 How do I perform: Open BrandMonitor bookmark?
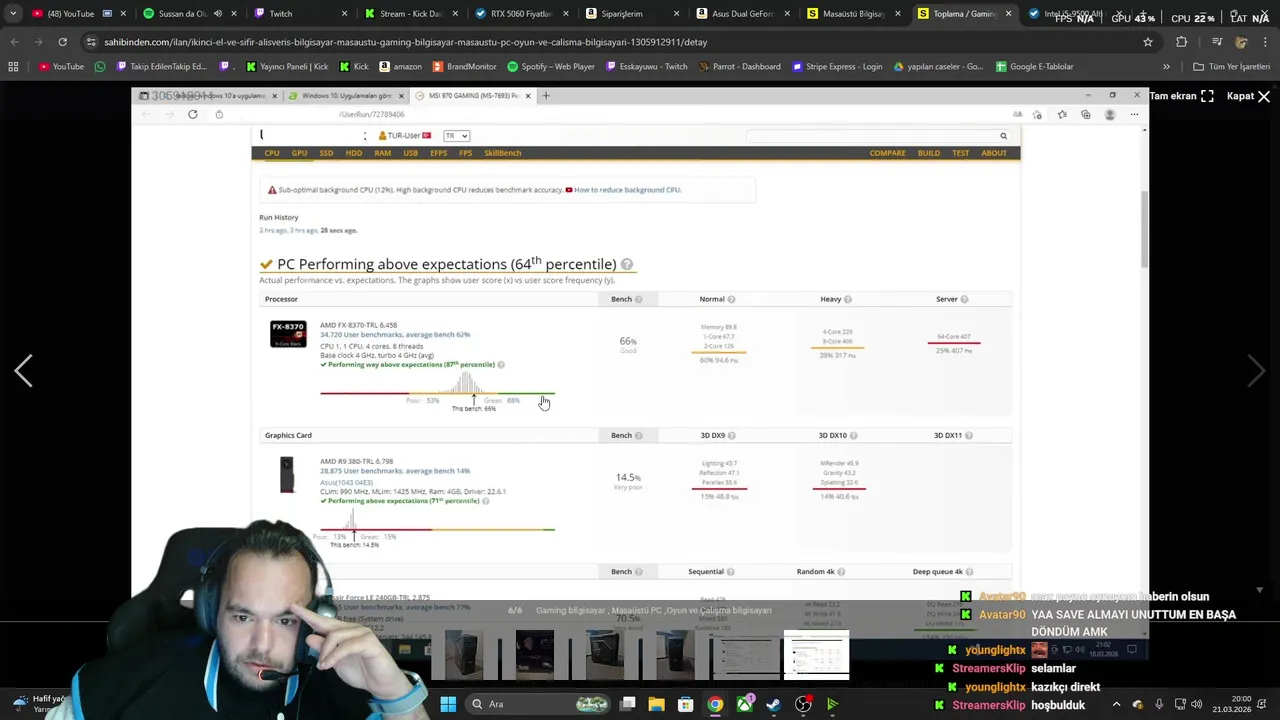464,67
